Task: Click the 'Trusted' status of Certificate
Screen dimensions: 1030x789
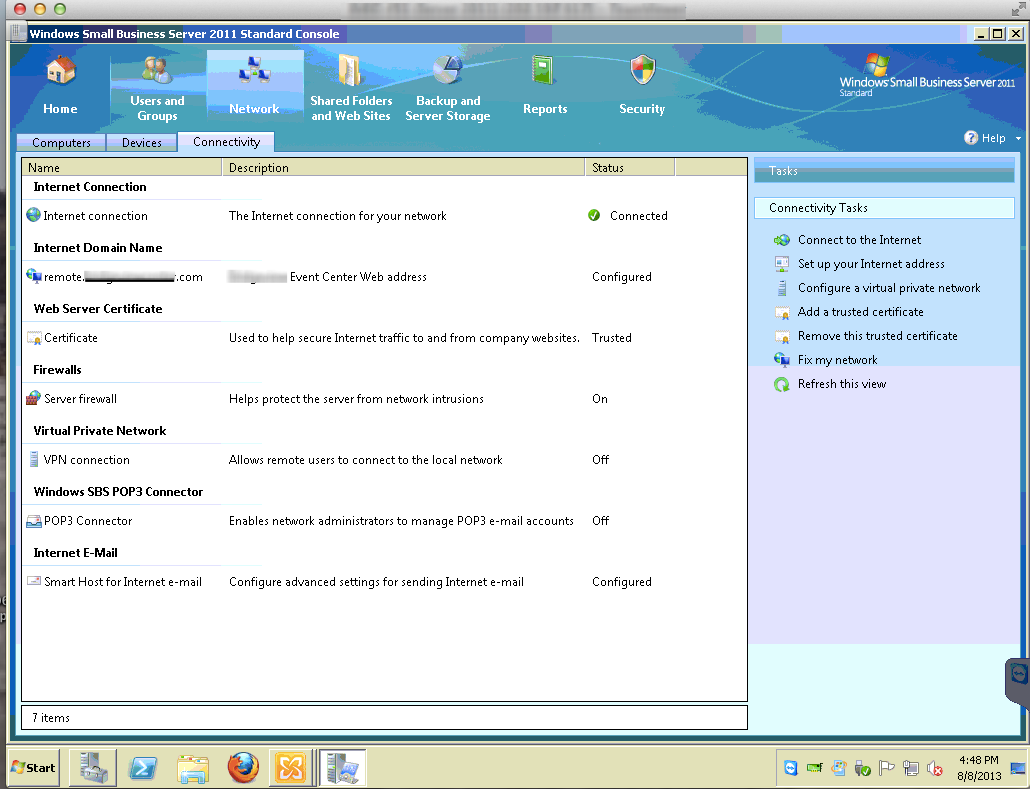Action: click(612, 338)
